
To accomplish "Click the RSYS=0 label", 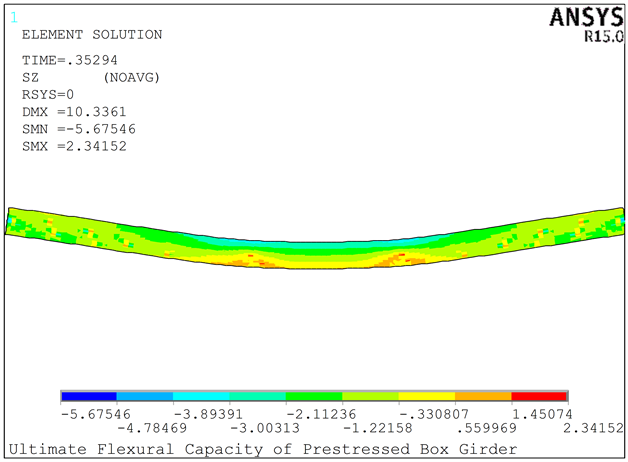I will pyautogui.click(x=50, y=95).
